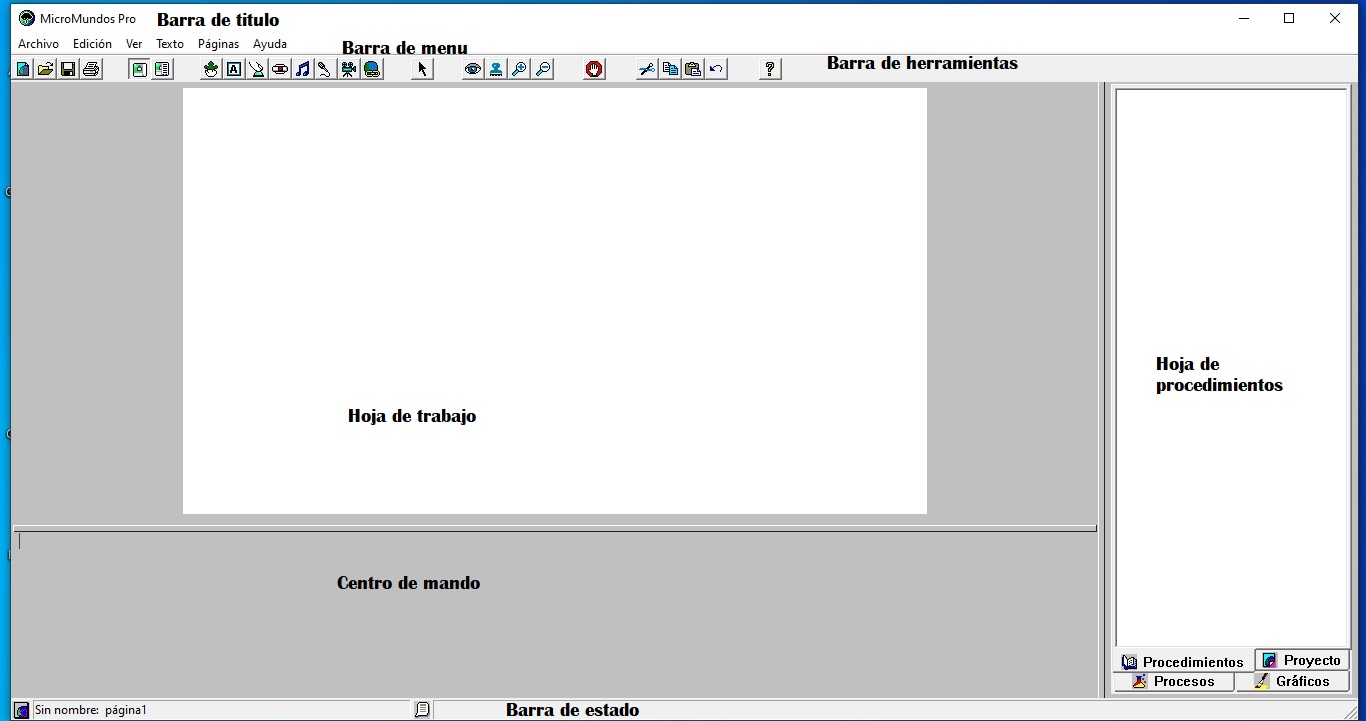Pick the globe hyperlink tool

[372, 69]
